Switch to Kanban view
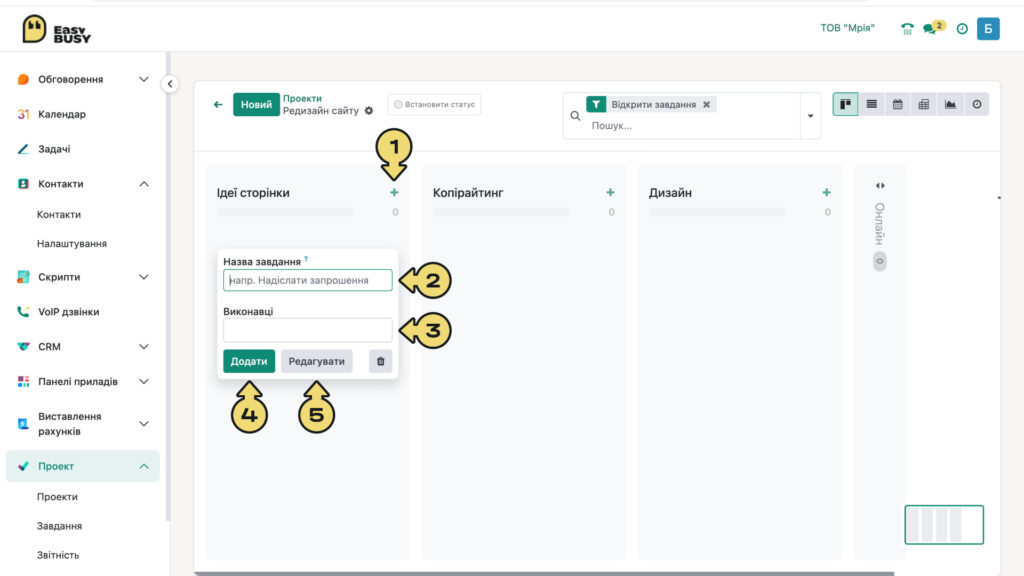This screenshot has width=1024, height=576. point(845,104)
